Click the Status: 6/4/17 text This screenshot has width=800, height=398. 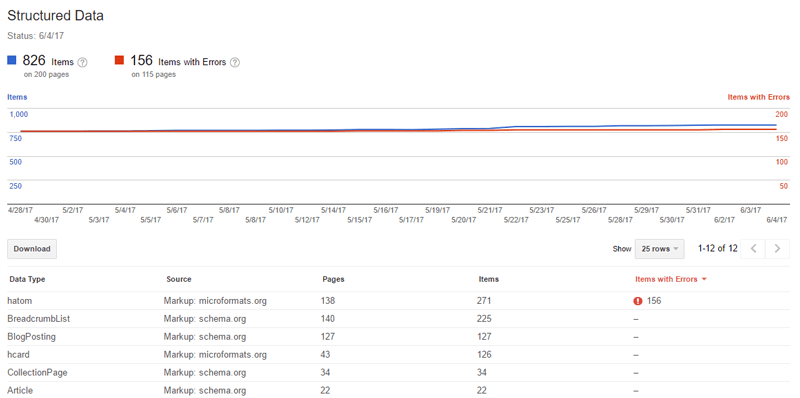35,36
